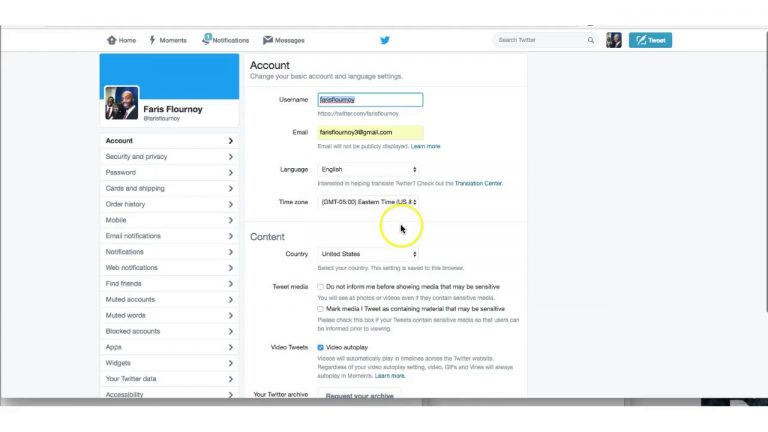Toggle 'Mark media I Tweet as sensitive' checkbox

(x=320, y=309)
